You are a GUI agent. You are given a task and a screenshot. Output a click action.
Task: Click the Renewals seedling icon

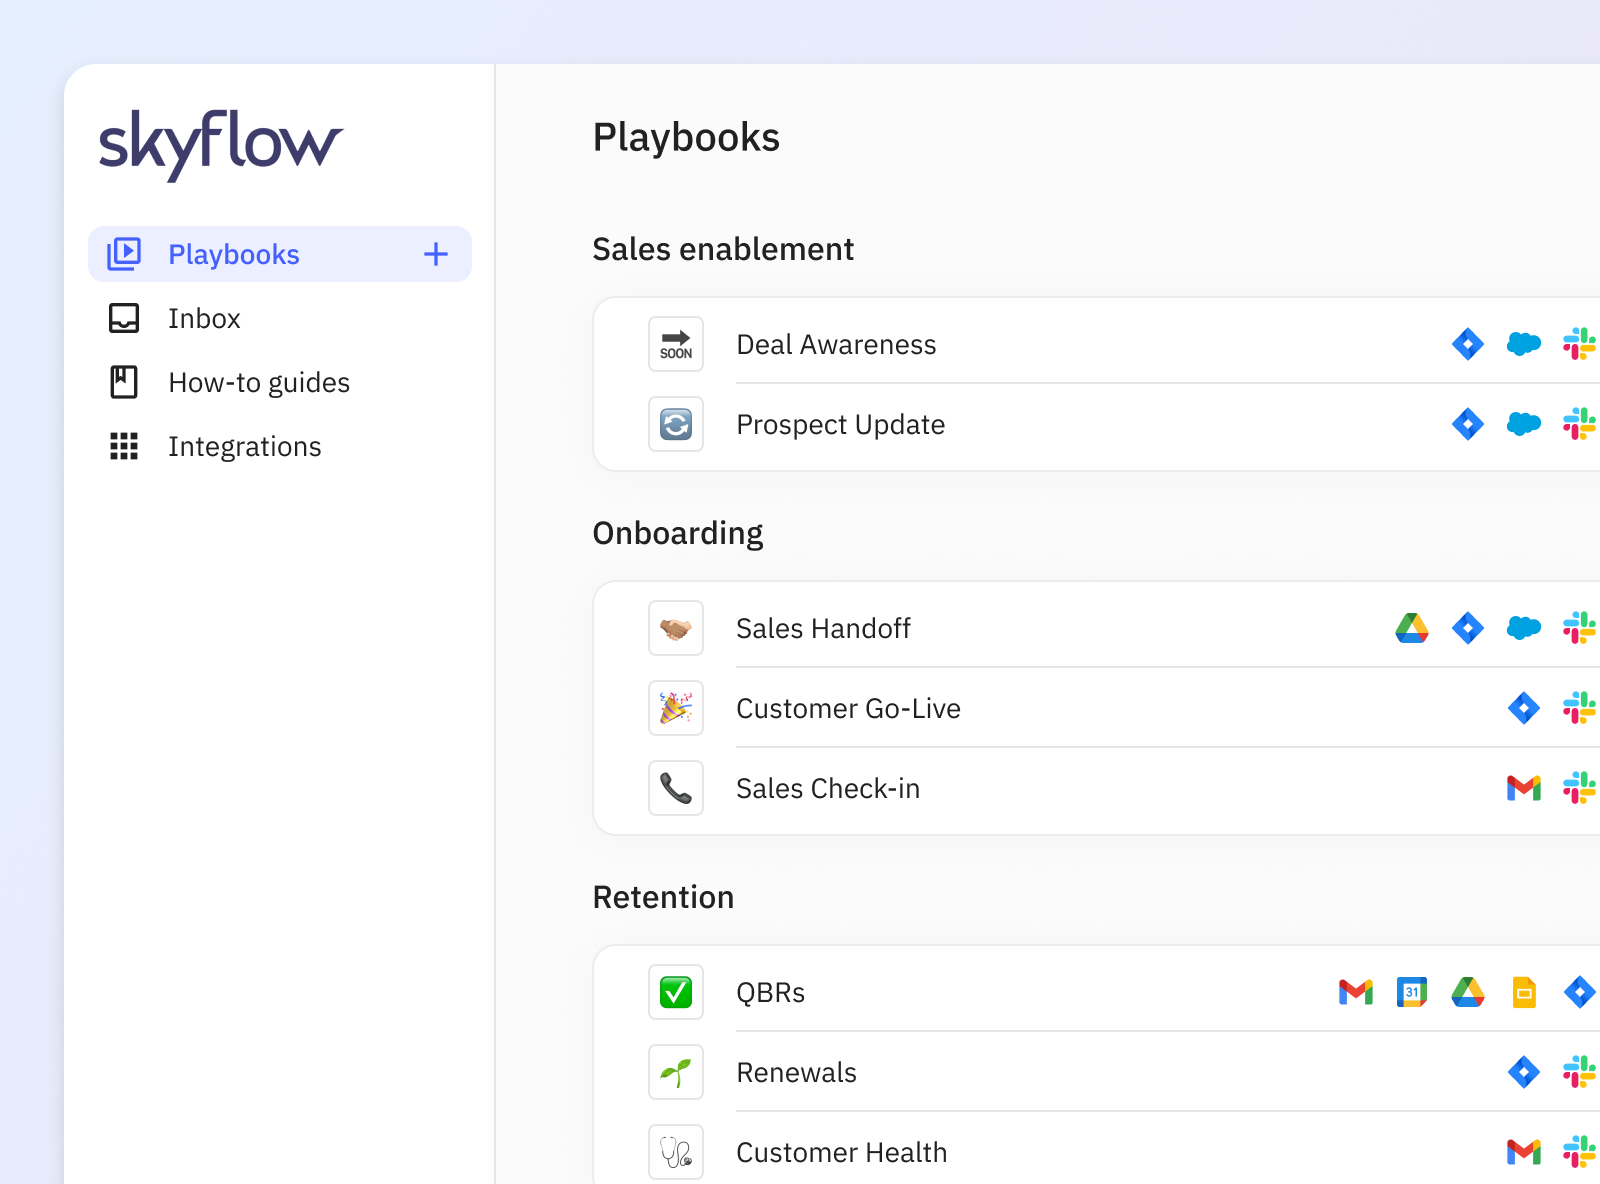676,1072
